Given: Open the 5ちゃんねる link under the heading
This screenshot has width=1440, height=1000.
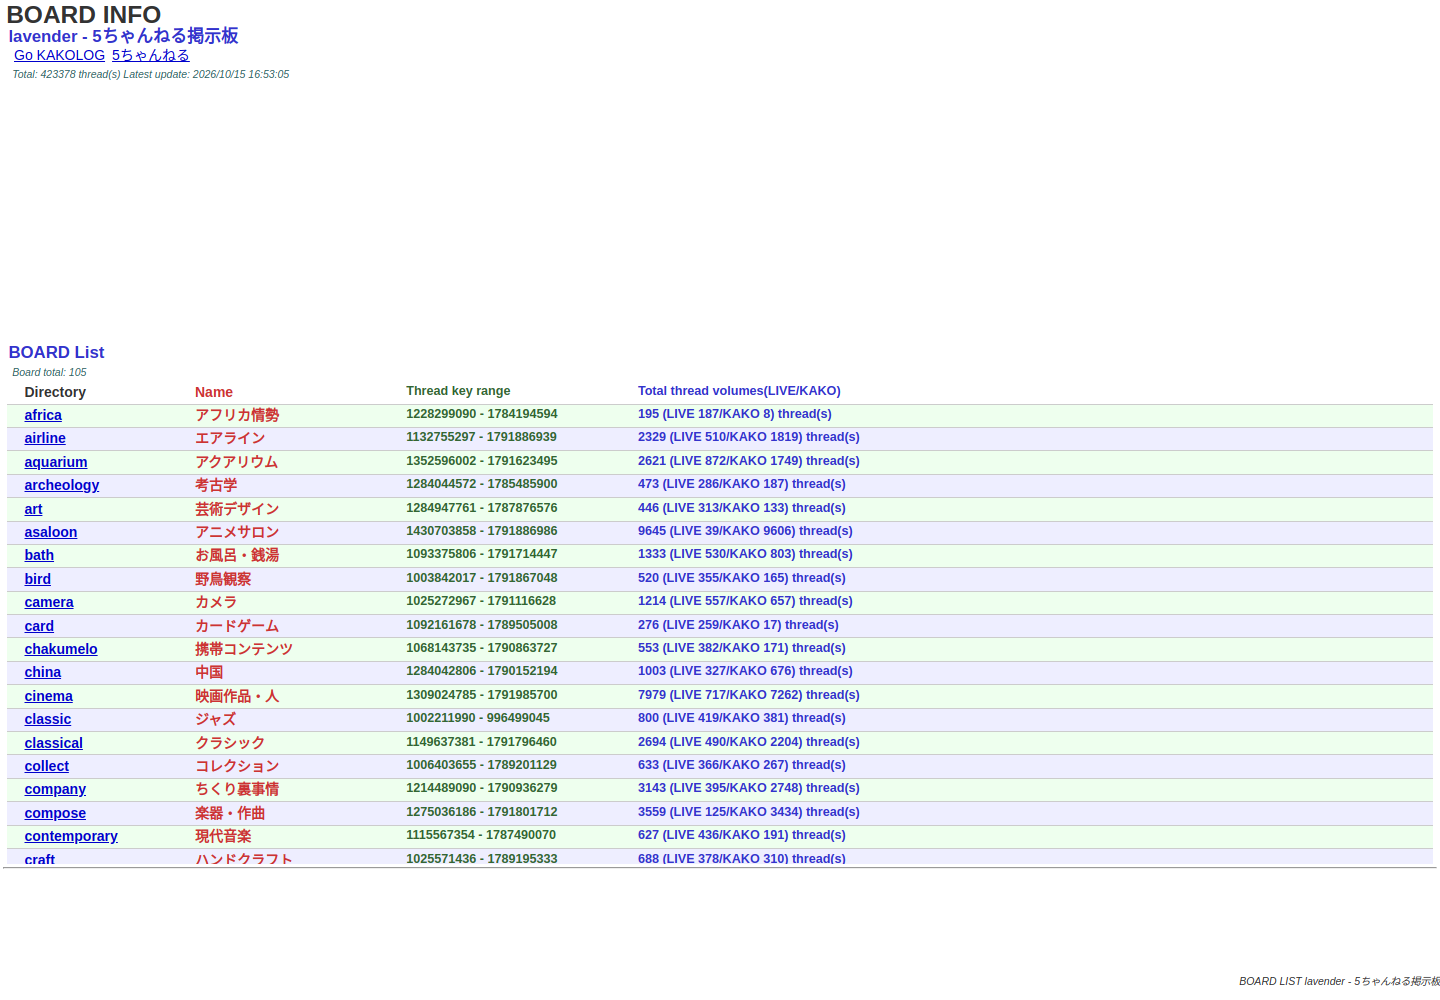Looking at the screenshot, I should (x=150, y=55).
